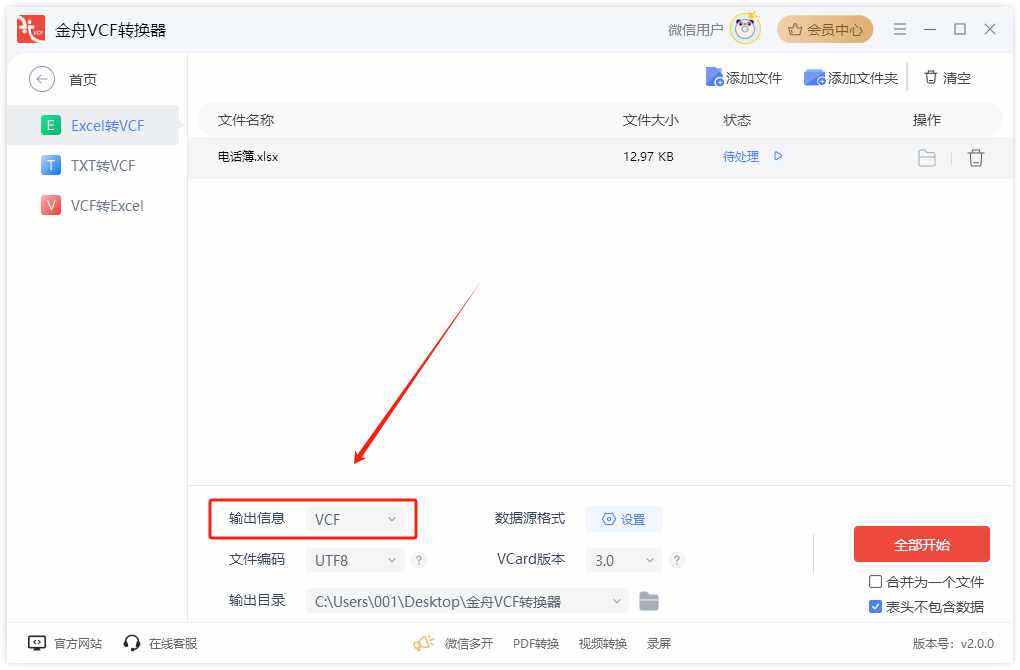Maximize the converter window
The image size is (1020, 670).
960,29
